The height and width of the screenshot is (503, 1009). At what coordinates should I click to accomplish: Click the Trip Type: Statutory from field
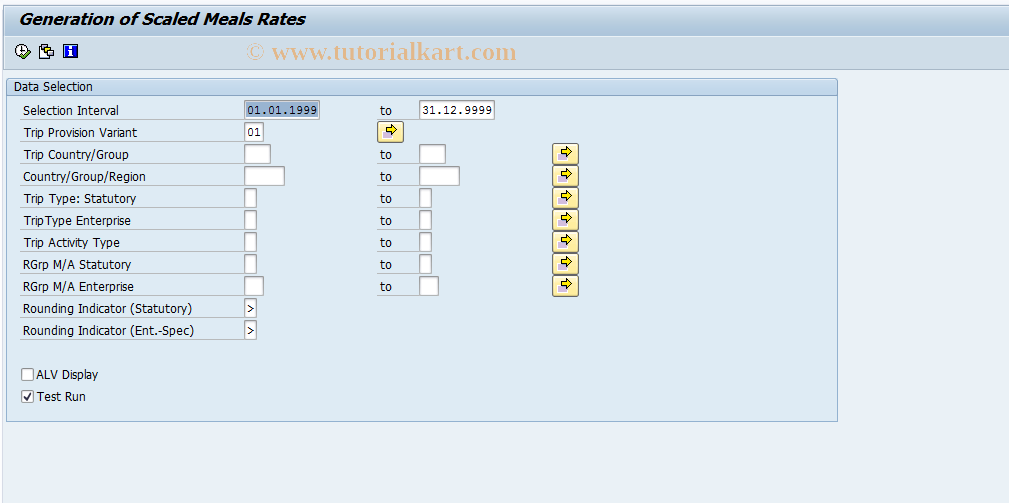(x=250, y=198)
